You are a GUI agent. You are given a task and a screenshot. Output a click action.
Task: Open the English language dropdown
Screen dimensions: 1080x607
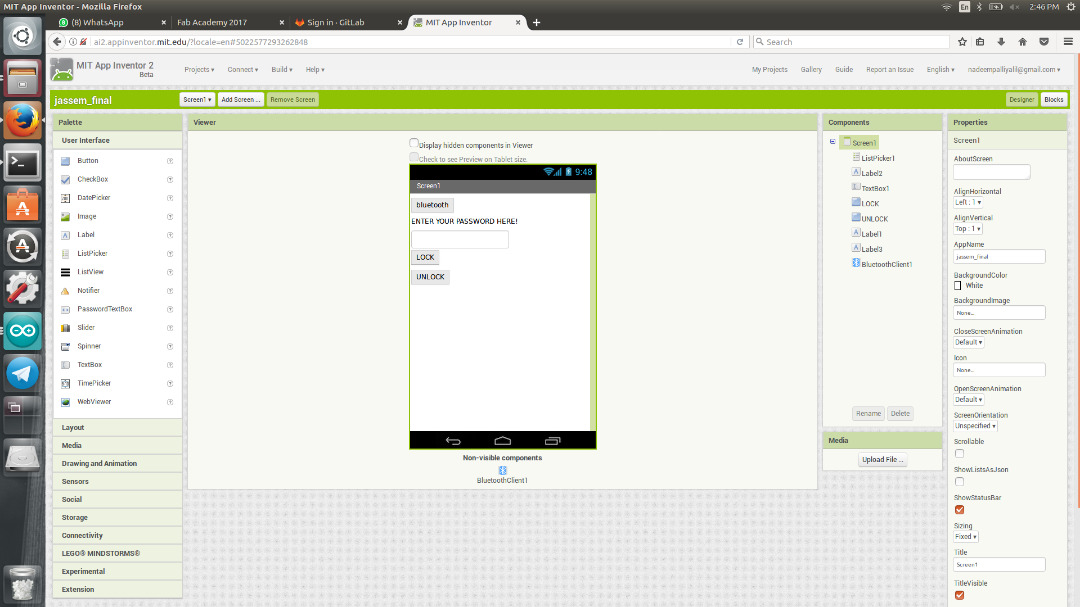pyautogui.click(x=940, y=70)
